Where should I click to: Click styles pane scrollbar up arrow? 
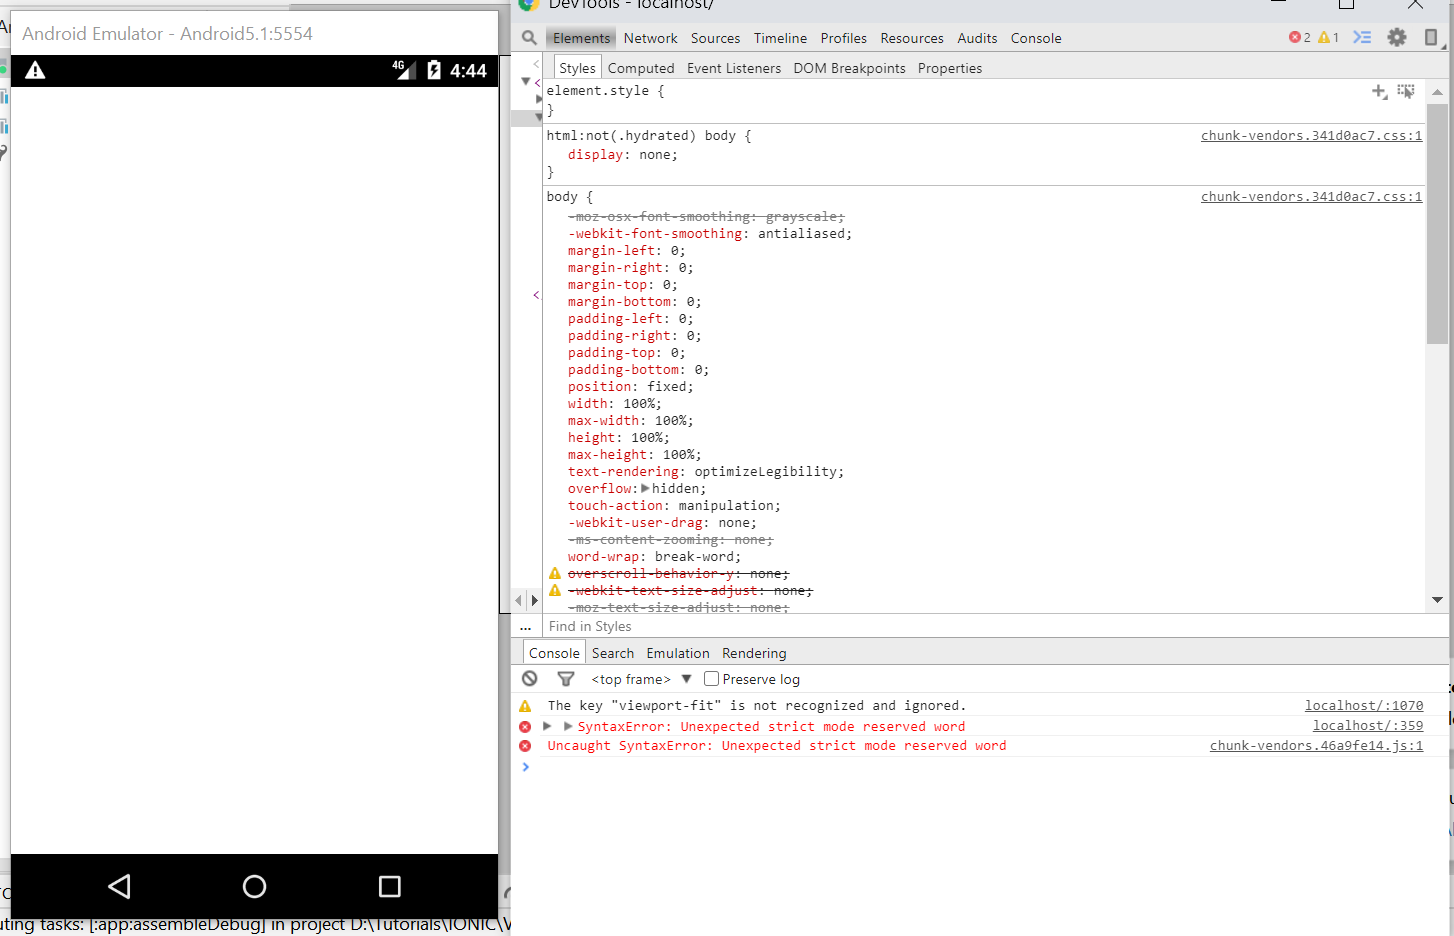pos(1437,92)
